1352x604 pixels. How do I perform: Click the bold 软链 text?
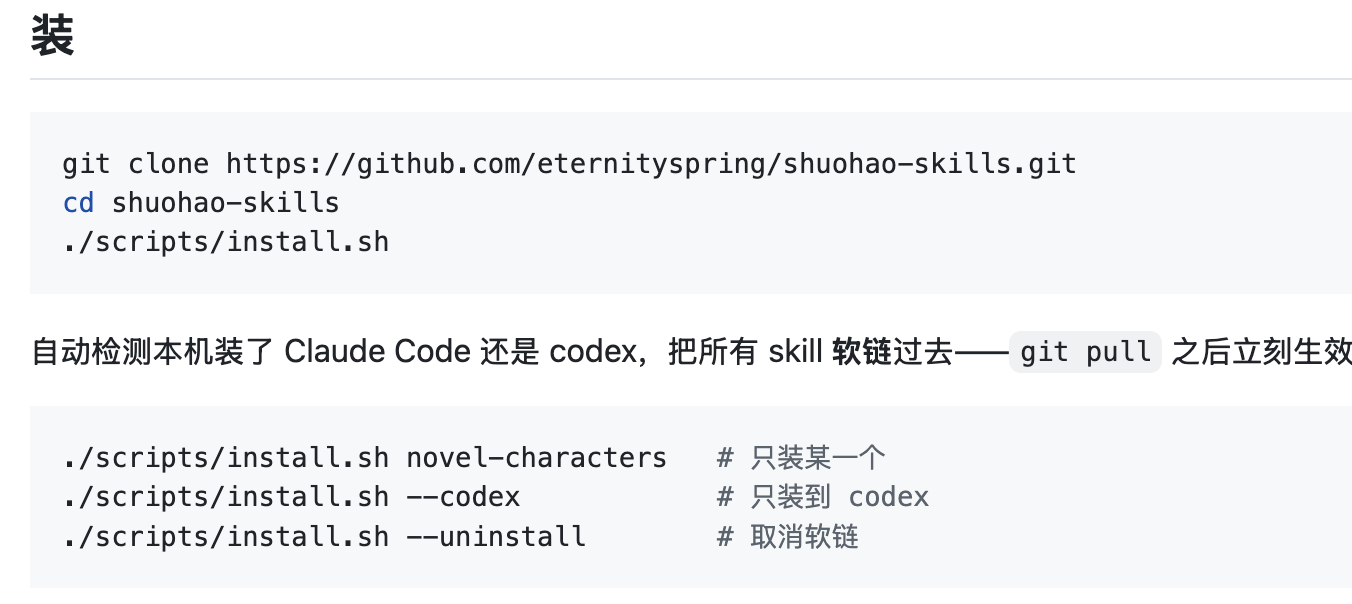click(861, 352)
